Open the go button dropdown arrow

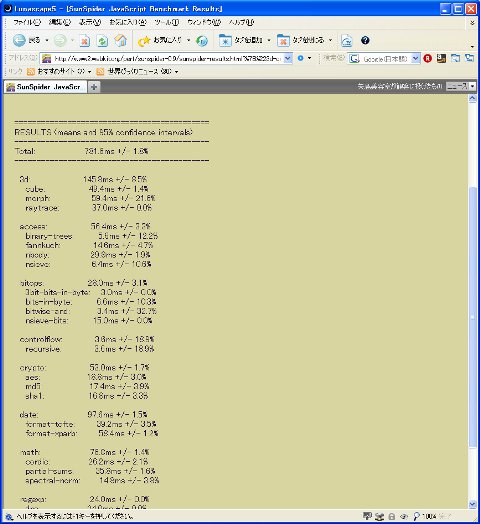(310, 58)
